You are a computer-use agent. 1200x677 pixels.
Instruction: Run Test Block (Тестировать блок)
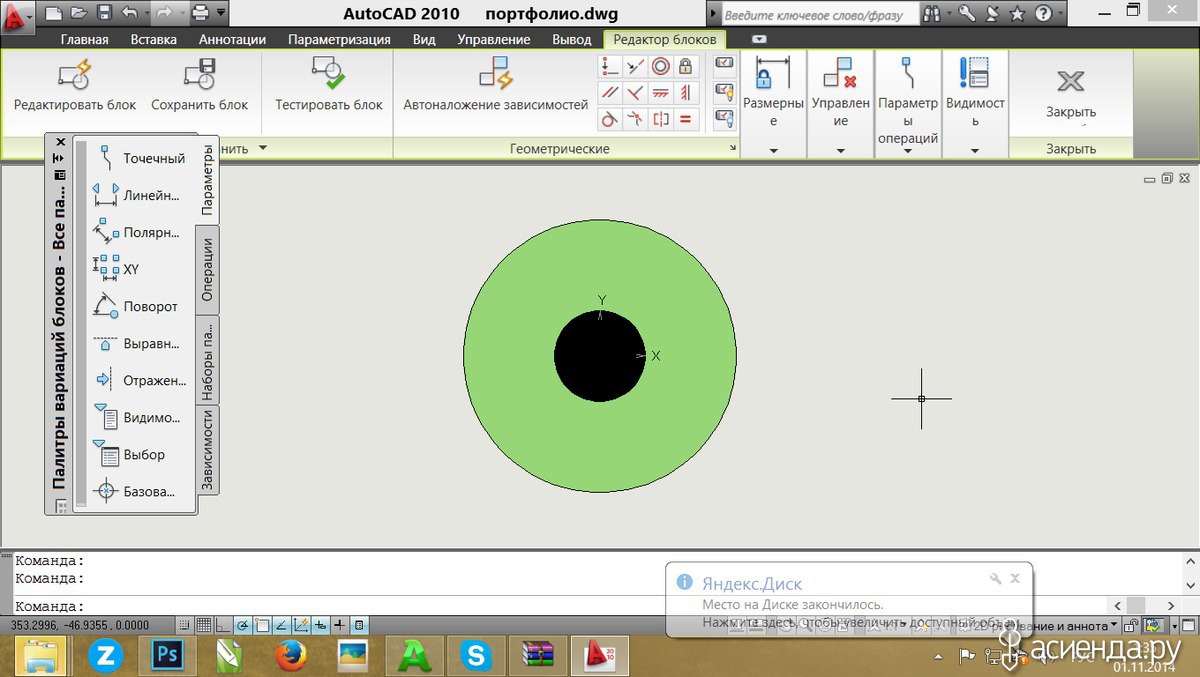[x=329, y=85]
